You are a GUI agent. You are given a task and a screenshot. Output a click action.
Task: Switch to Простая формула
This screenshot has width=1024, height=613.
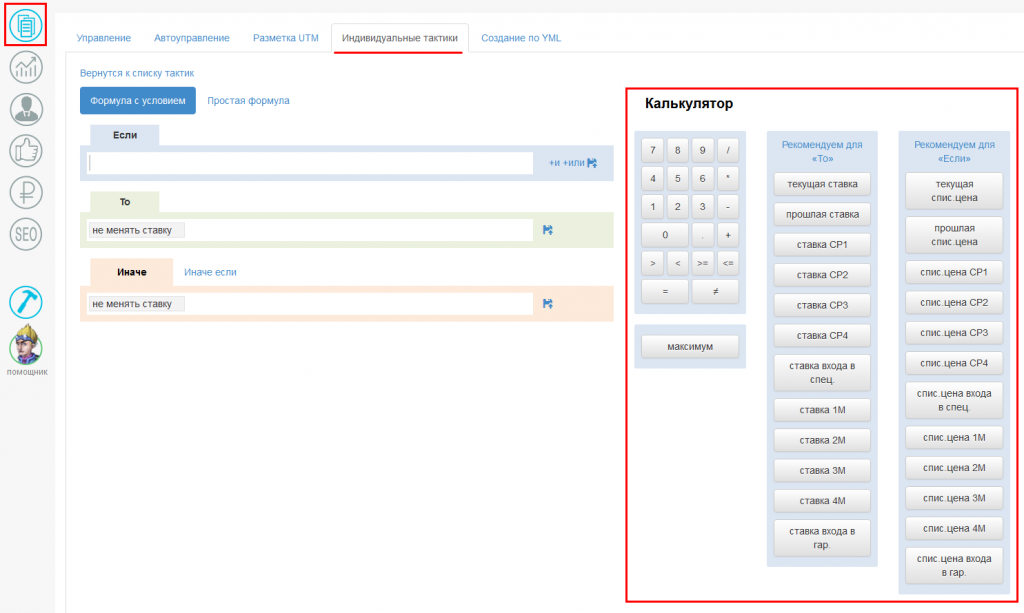(x=248, y=101)
